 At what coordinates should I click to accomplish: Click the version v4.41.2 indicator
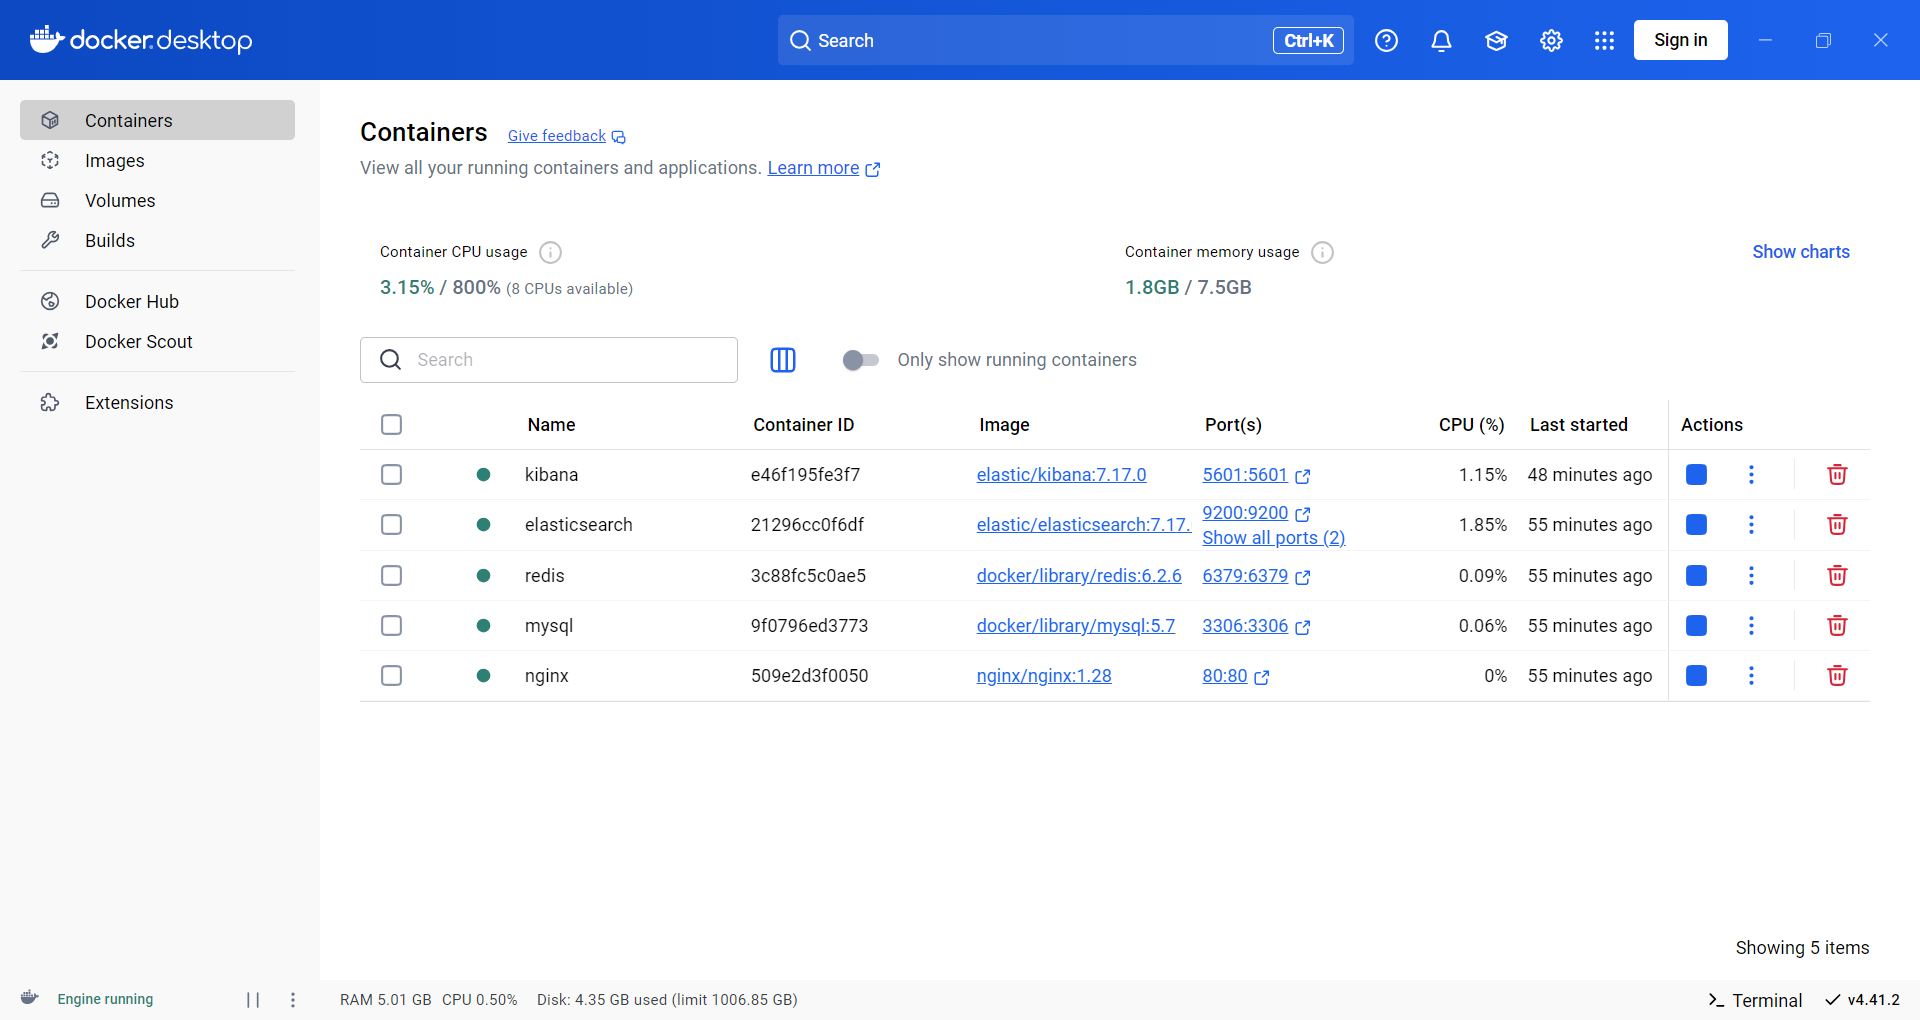1862,1000
